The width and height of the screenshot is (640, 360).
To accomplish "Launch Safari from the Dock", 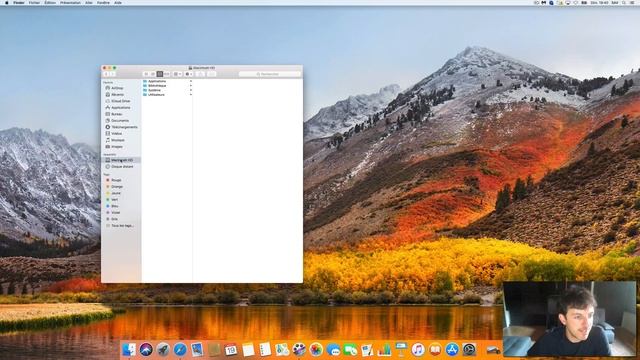I will tap(180, 349).
